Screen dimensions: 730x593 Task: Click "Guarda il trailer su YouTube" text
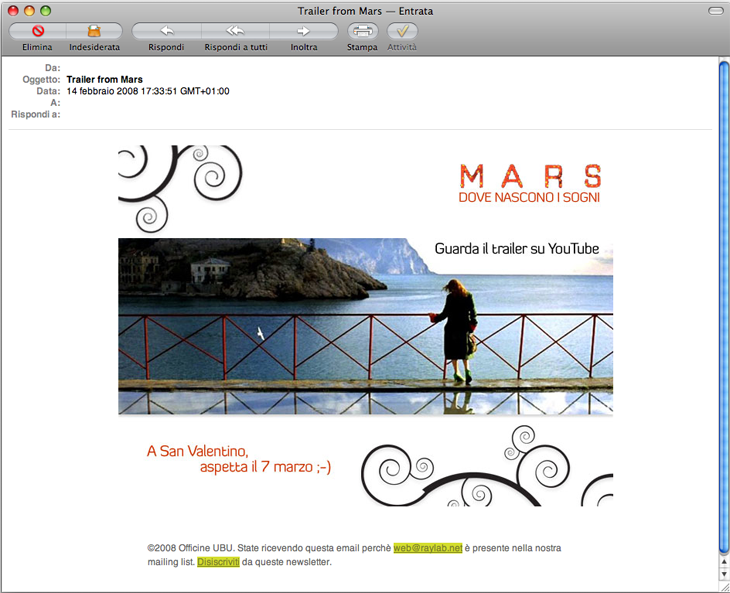pos(516,249)
